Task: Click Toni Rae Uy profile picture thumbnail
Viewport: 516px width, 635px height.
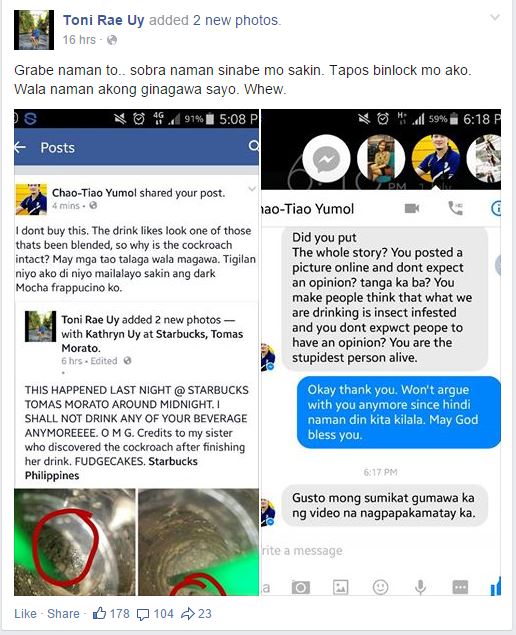Action: [34, 30]
